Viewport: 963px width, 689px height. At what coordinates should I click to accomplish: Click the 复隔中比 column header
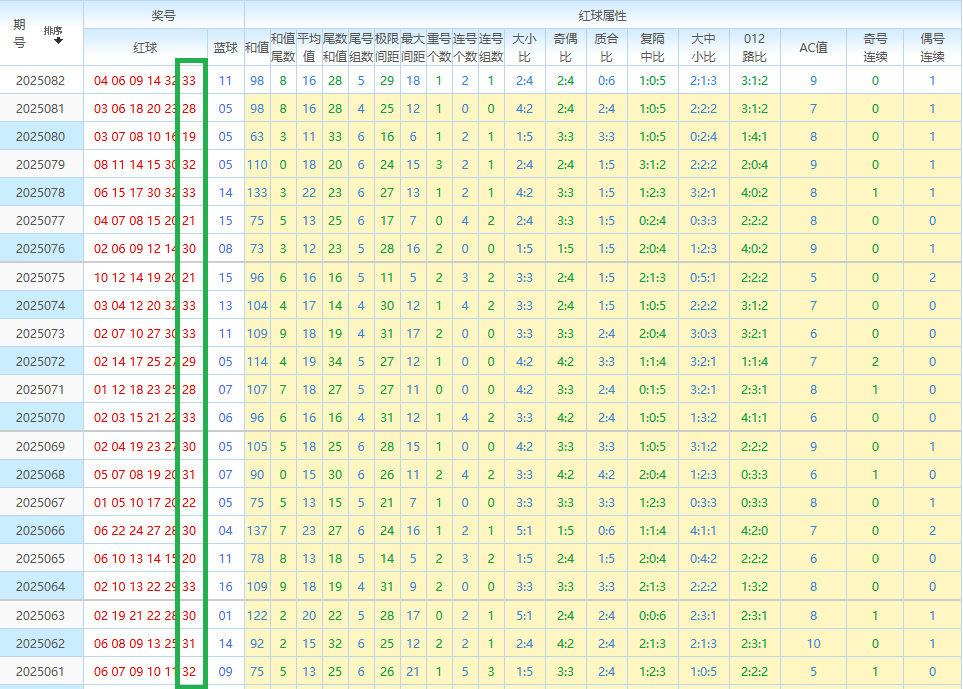pyautogui.click(x=652, y=47)
